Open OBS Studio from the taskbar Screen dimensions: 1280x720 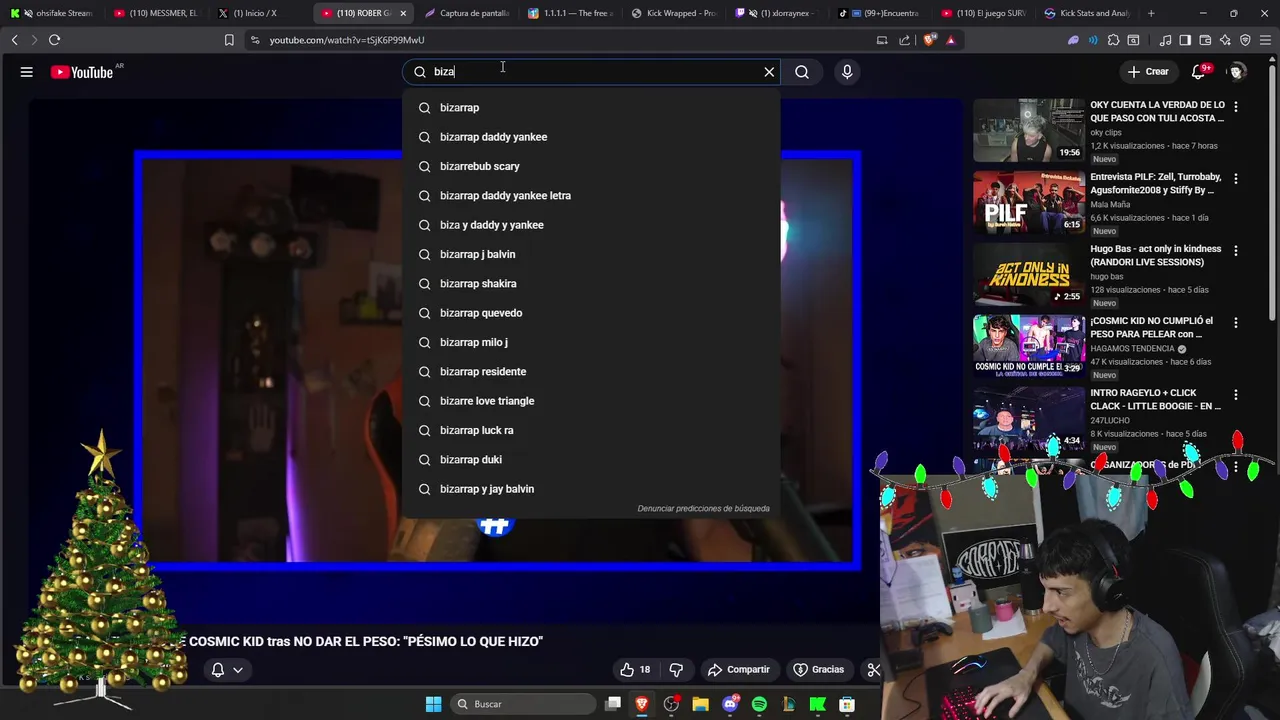[671, 704]
